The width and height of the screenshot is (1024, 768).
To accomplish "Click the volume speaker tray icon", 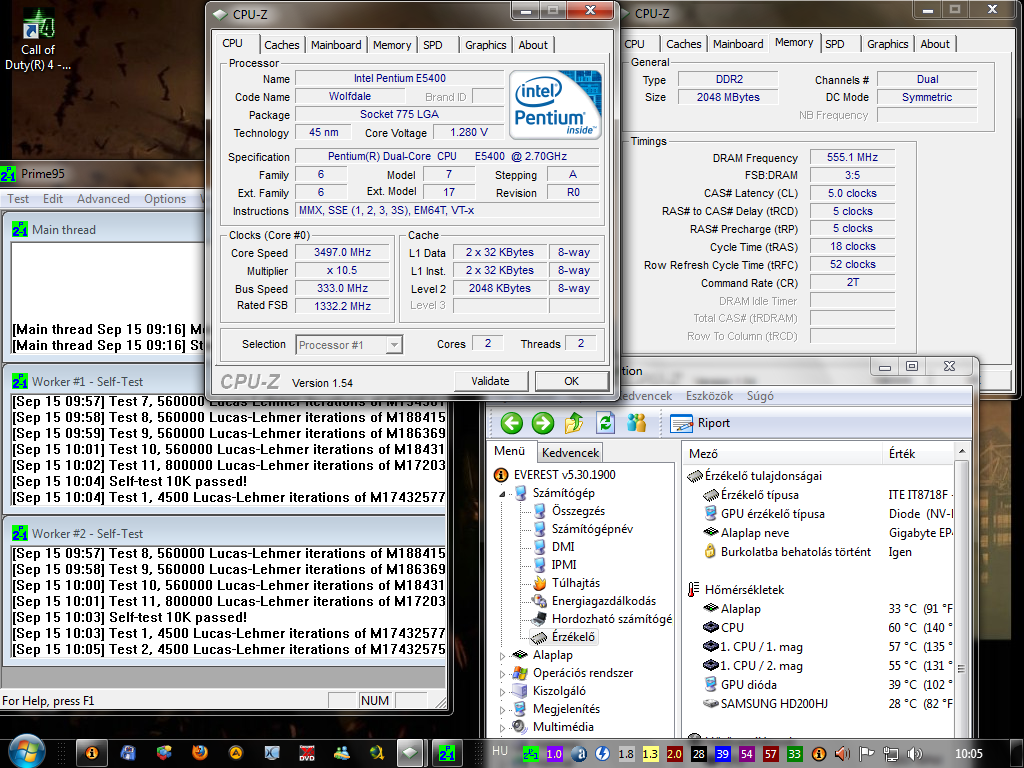I will pyautogui.click(x=914, y=754).
